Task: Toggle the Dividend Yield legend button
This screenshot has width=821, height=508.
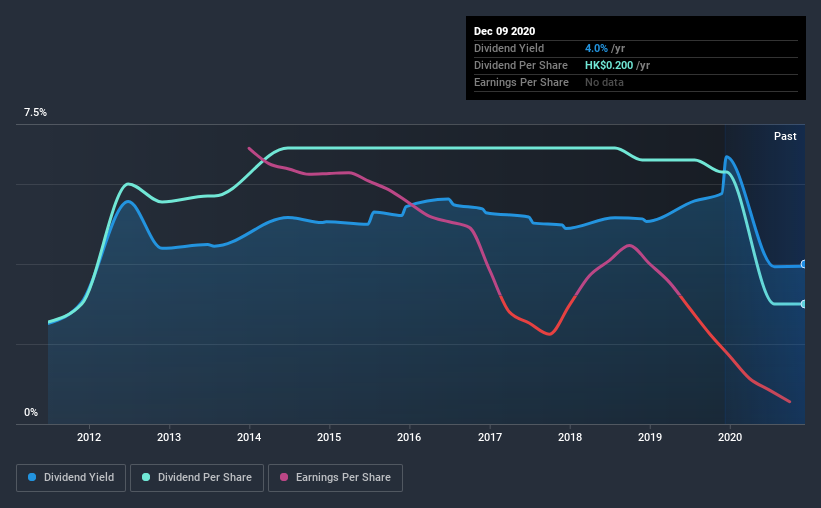Action: click(71, 478)
